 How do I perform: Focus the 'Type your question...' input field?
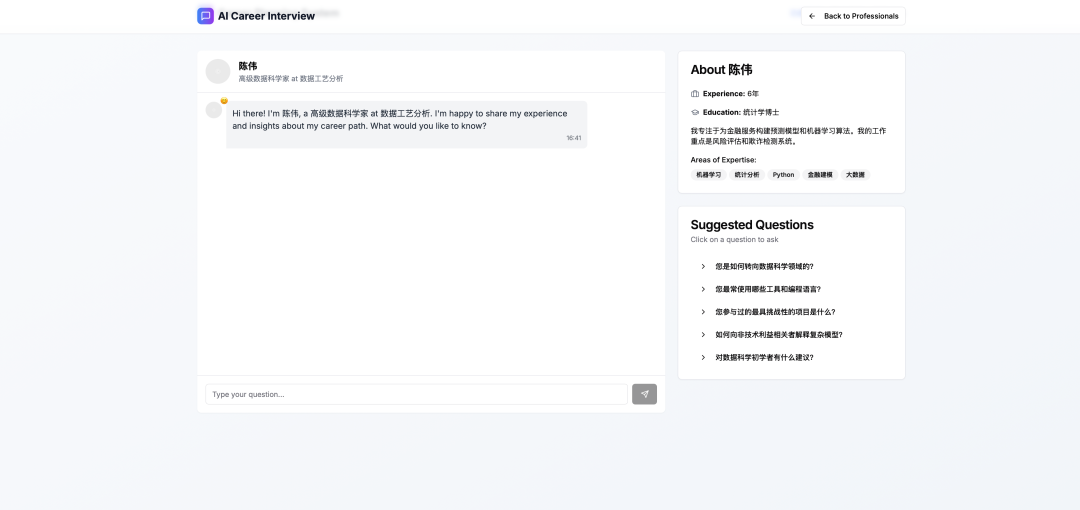pyautogui.click(x=416, y=394)
